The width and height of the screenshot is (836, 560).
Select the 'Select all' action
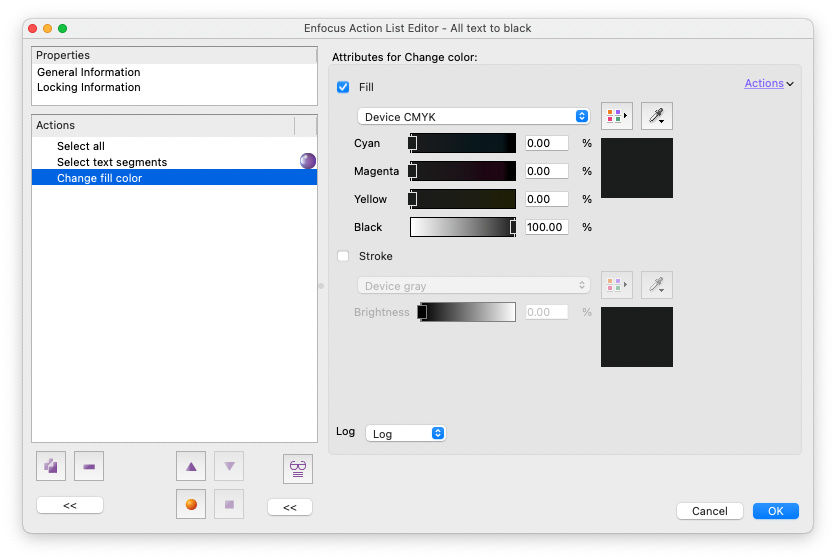174,146
